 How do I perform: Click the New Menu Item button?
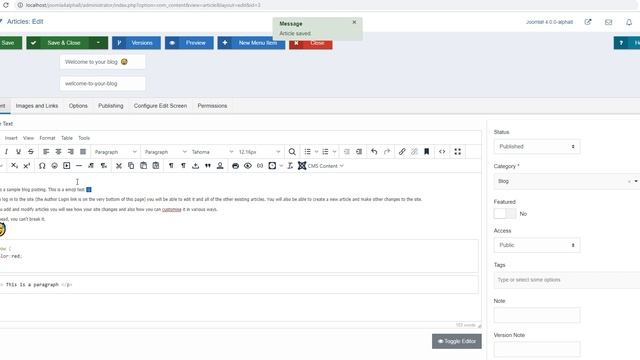[251, 43]
